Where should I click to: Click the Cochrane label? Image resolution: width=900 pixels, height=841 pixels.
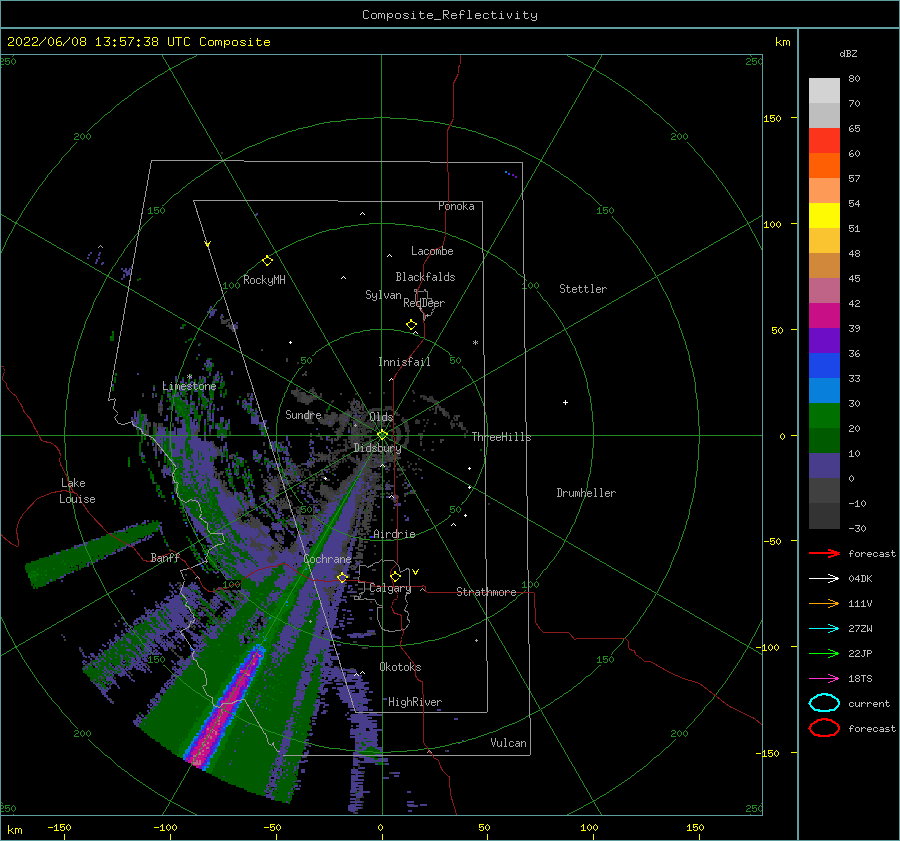click(x=327, y=559)
